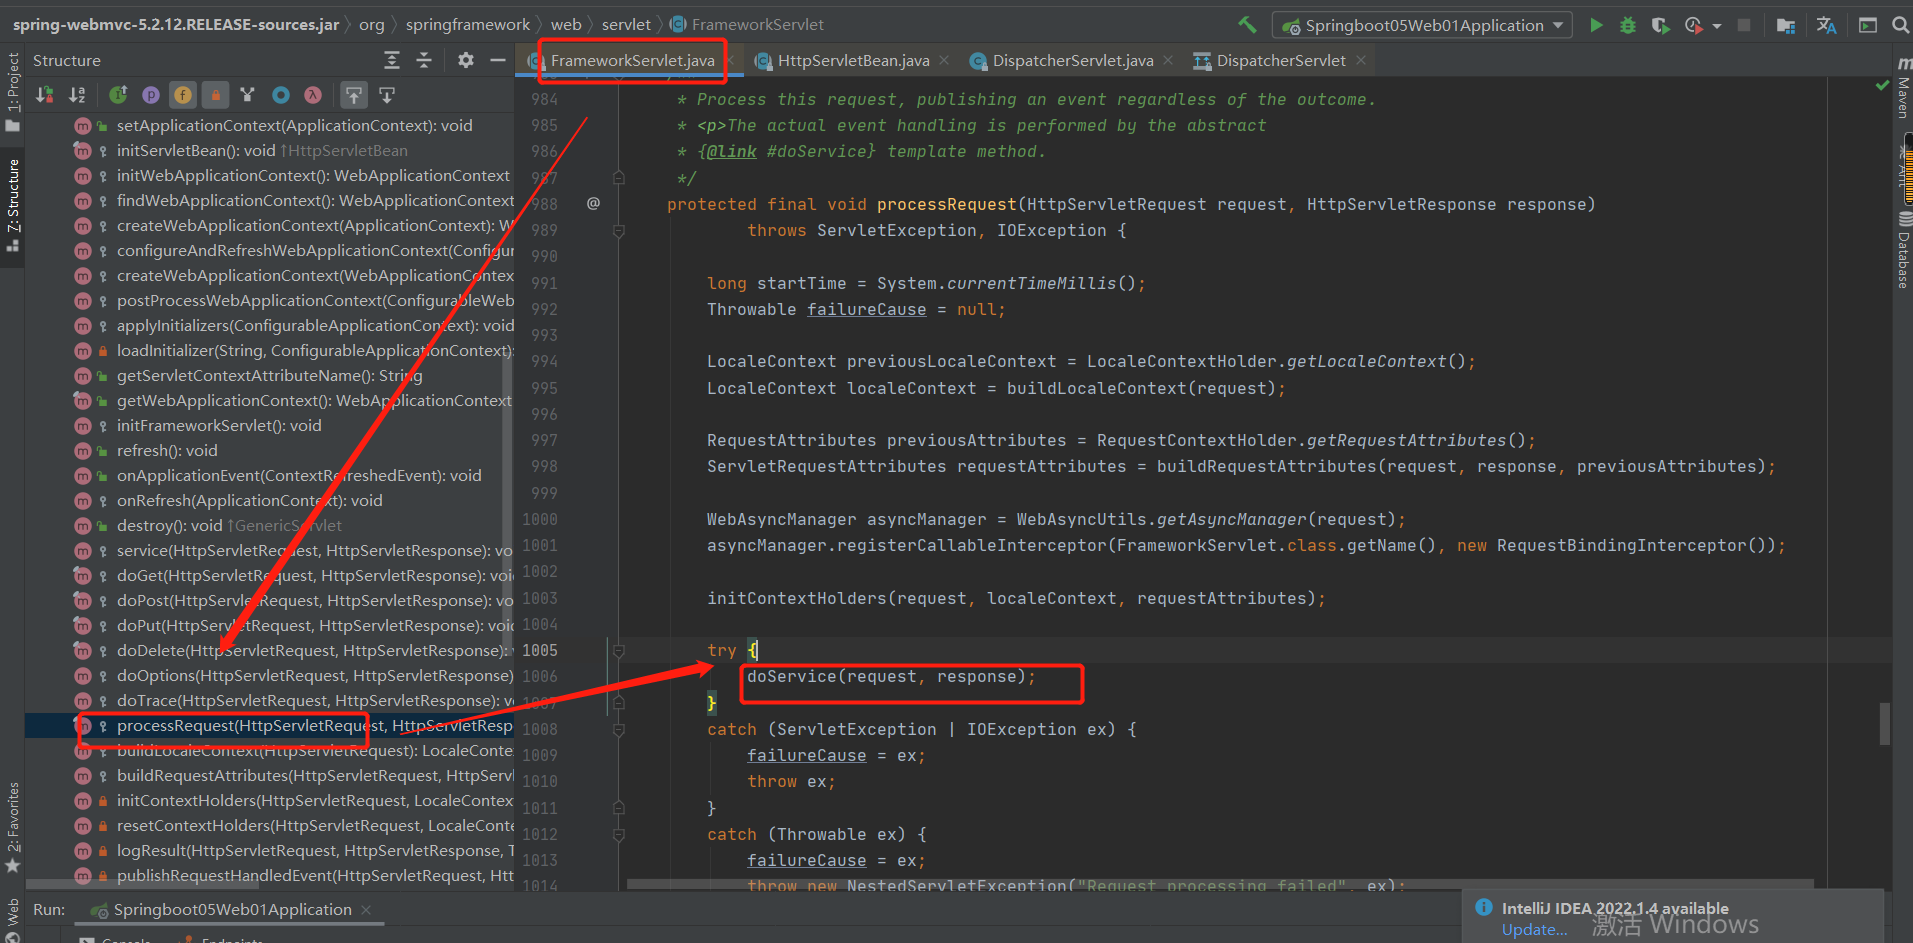Toggle Autoscroll from Source icon

tap(387, 95)
